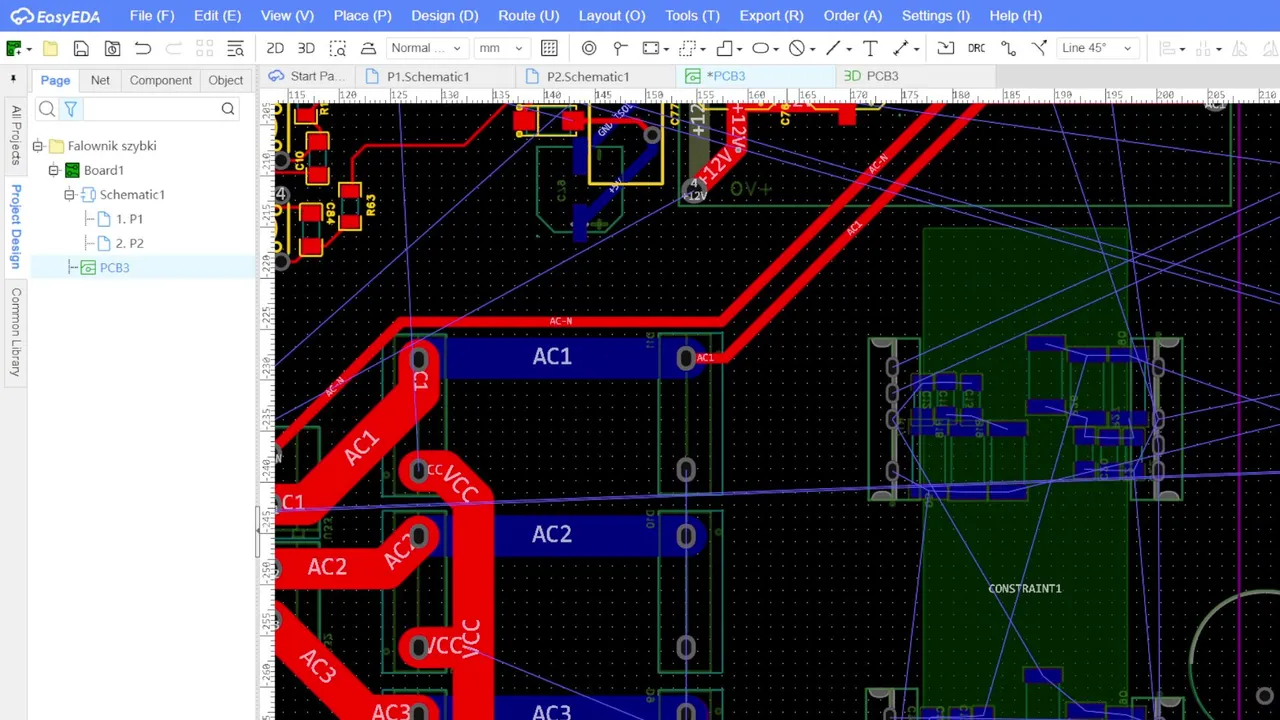The image size is (1280, 720).
Task: Expand the dashed keepout region tool arrow
Action: (x=704, y=49)
